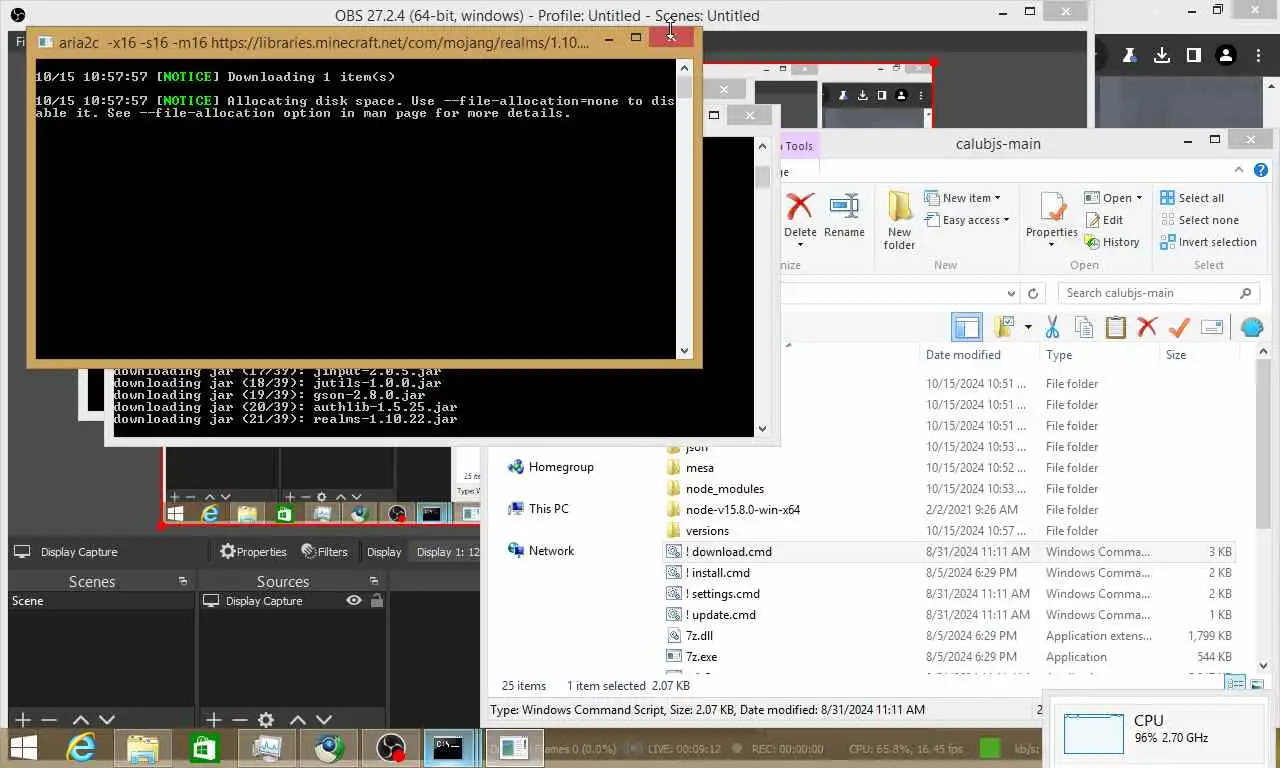
Task: Refresh the calubjs-main folder view
Action: (1035, 293)
